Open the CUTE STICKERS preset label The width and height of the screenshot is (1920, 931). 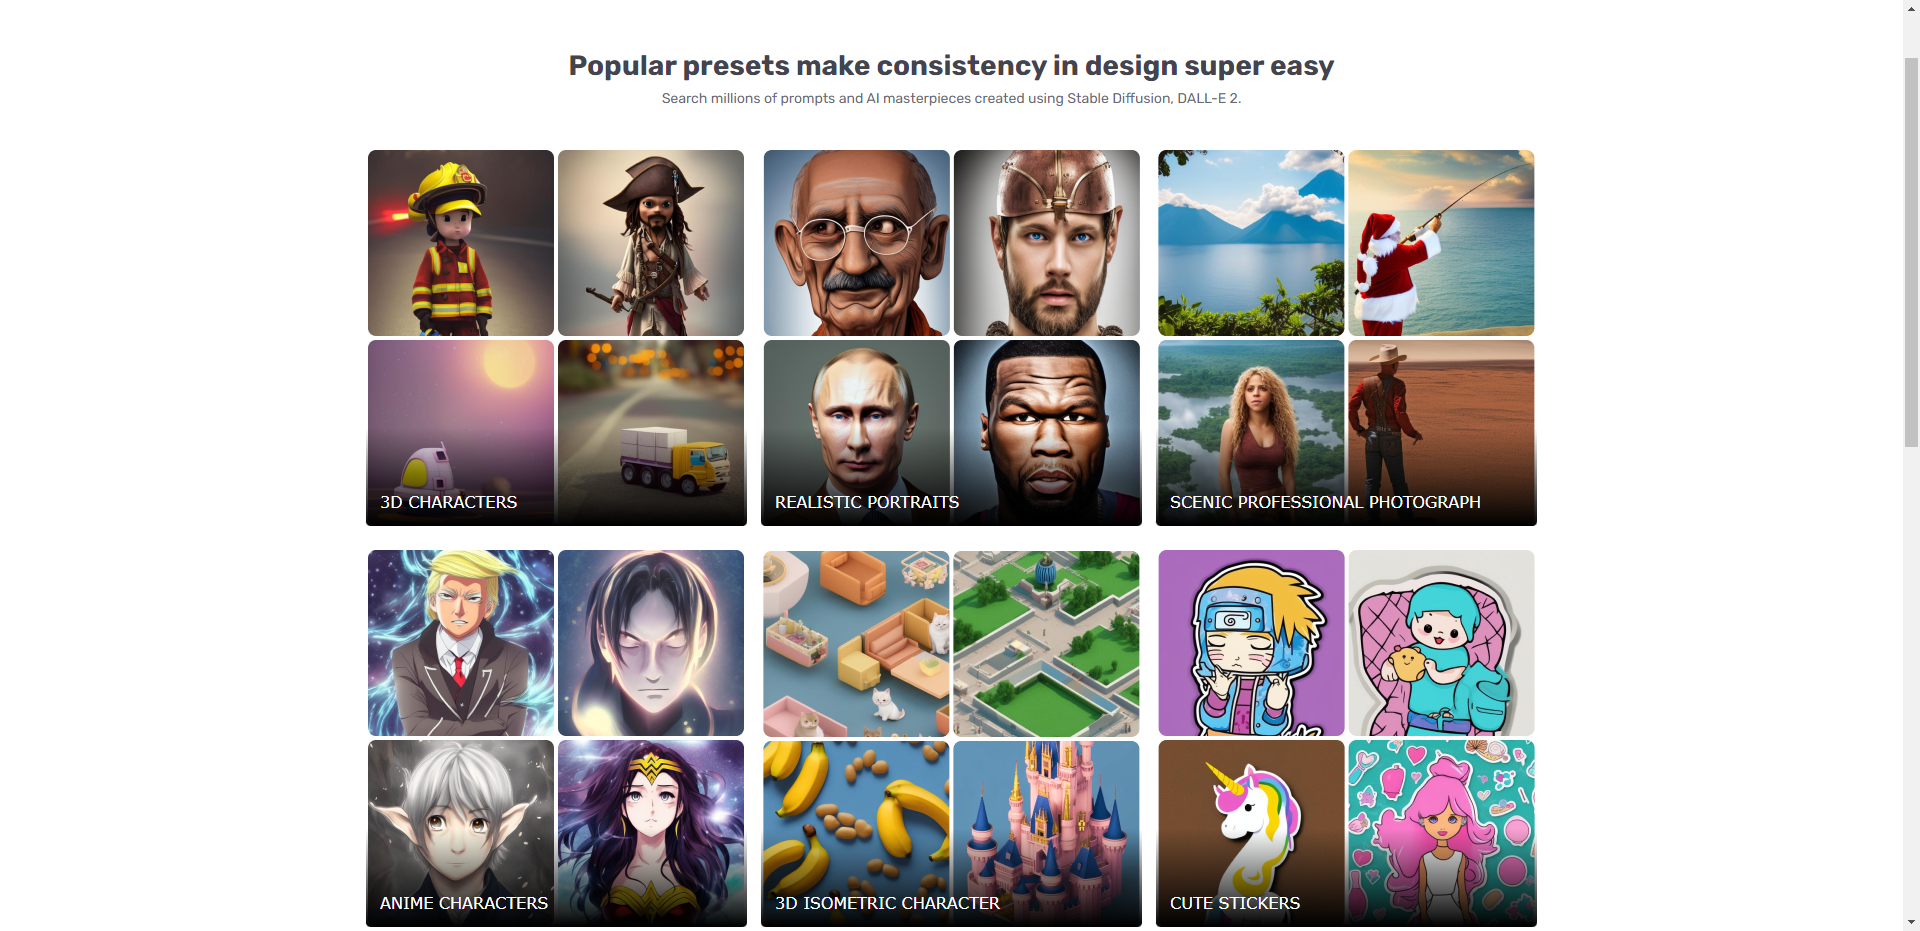click(1235, 903)
